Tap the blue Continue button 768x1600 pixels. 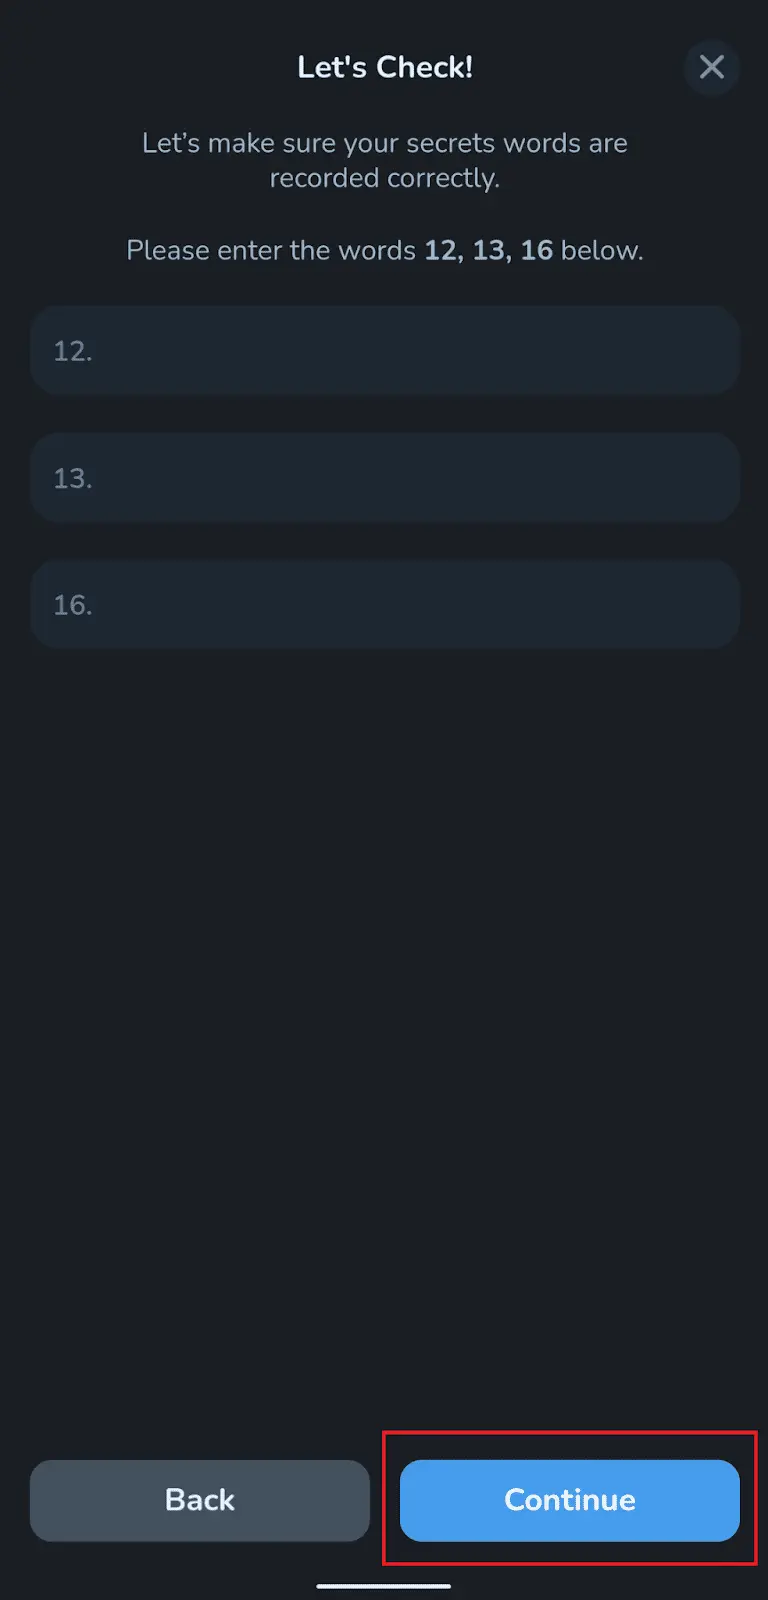tap(569, 1500)
